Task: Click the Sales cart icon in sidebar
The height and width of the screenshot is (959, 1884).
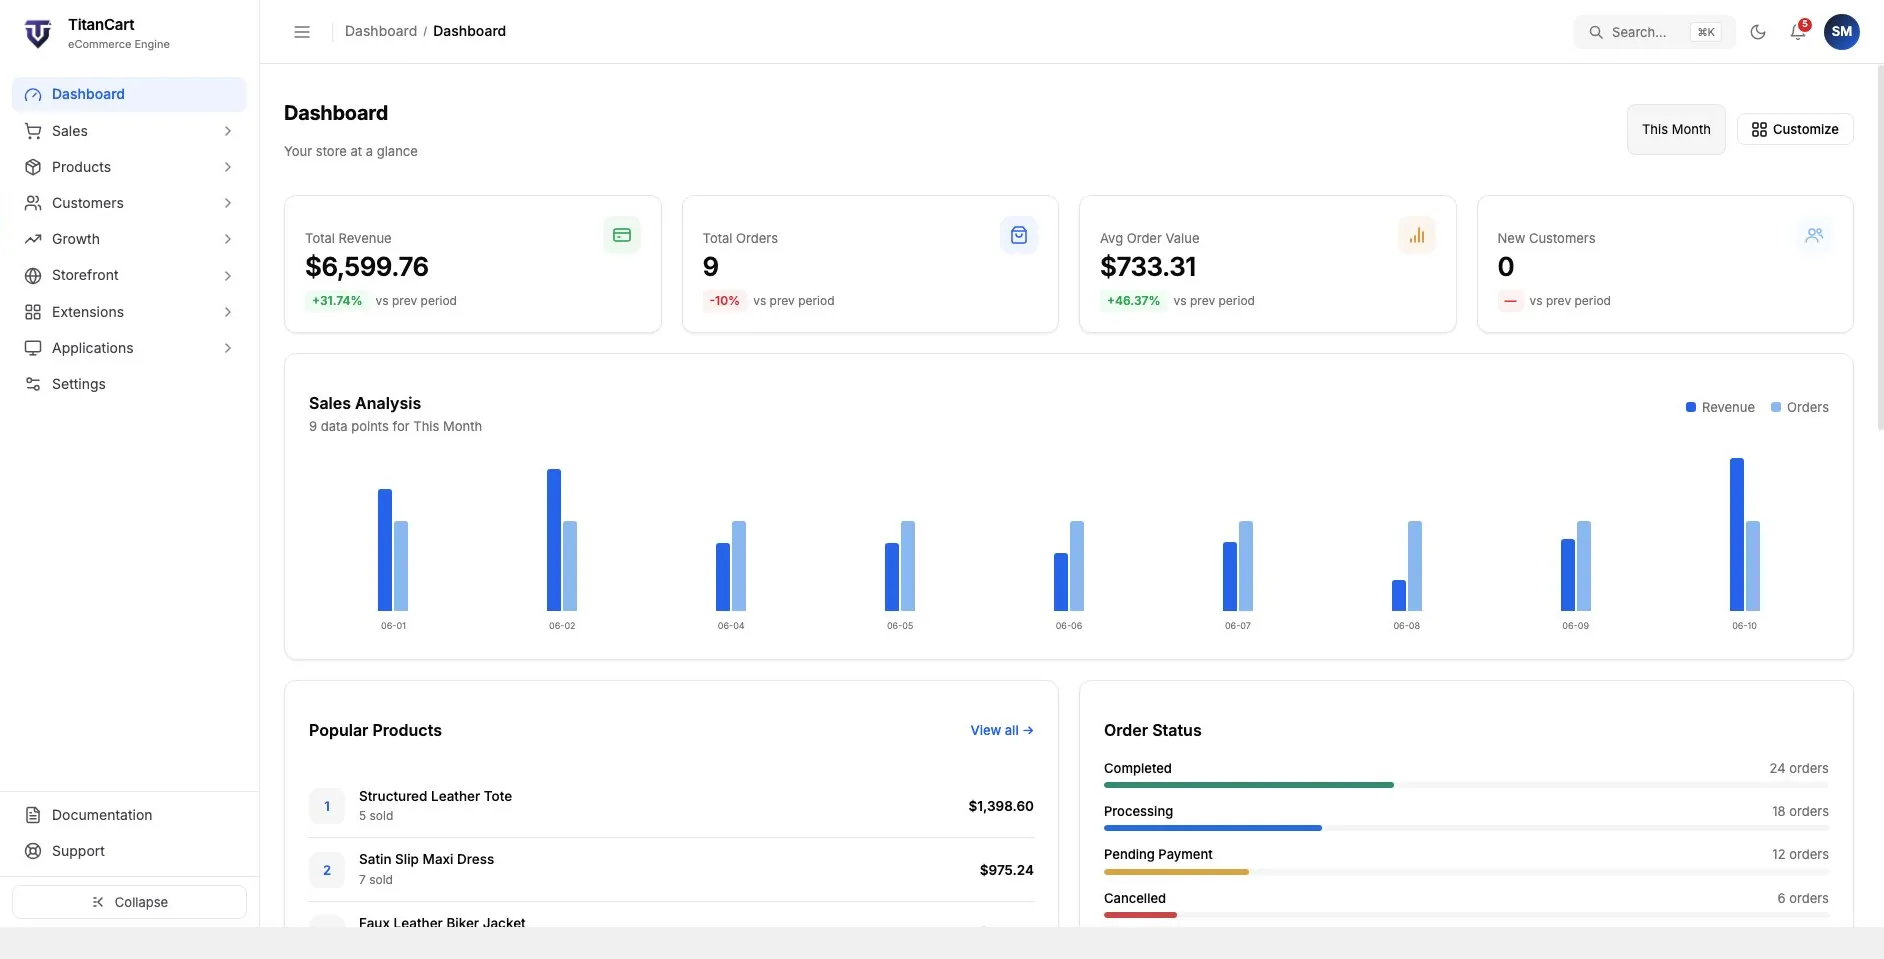Action: pos(33,131)
